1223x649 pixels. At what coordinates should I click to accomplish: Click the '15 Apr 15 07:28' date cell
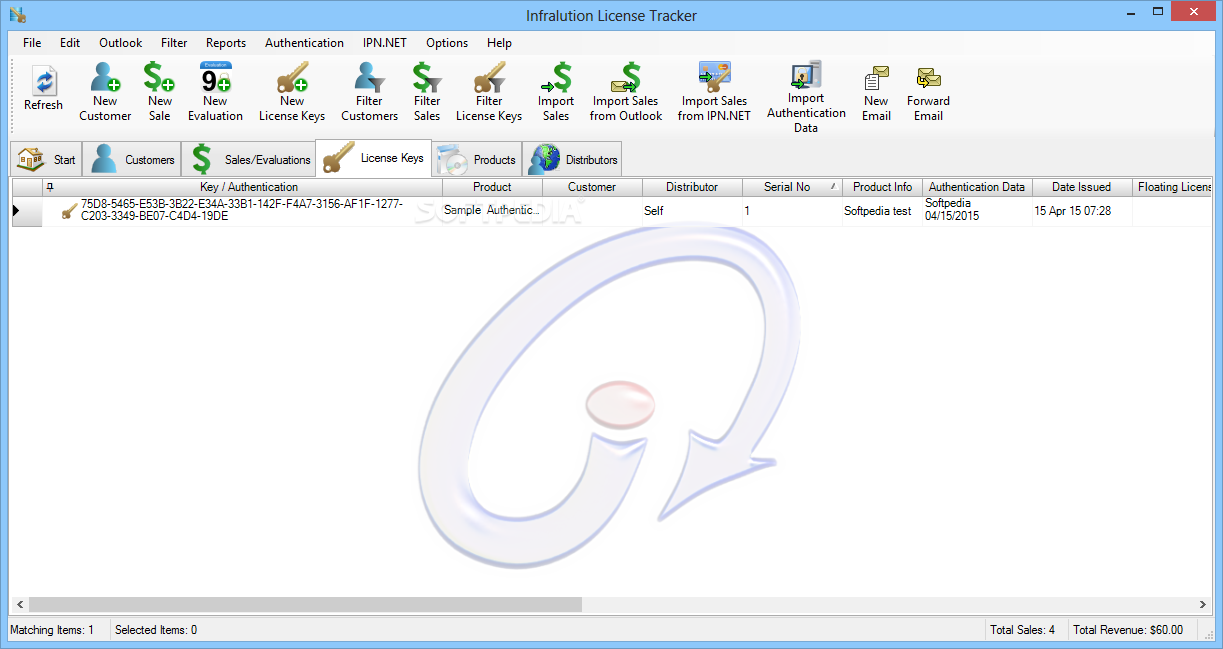[1082, 211]
